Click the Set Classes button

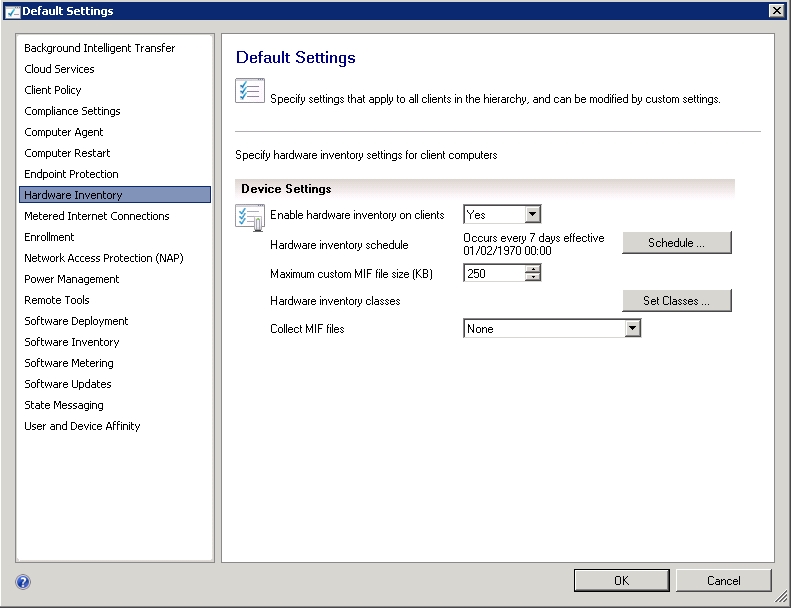tap(676, 301)
